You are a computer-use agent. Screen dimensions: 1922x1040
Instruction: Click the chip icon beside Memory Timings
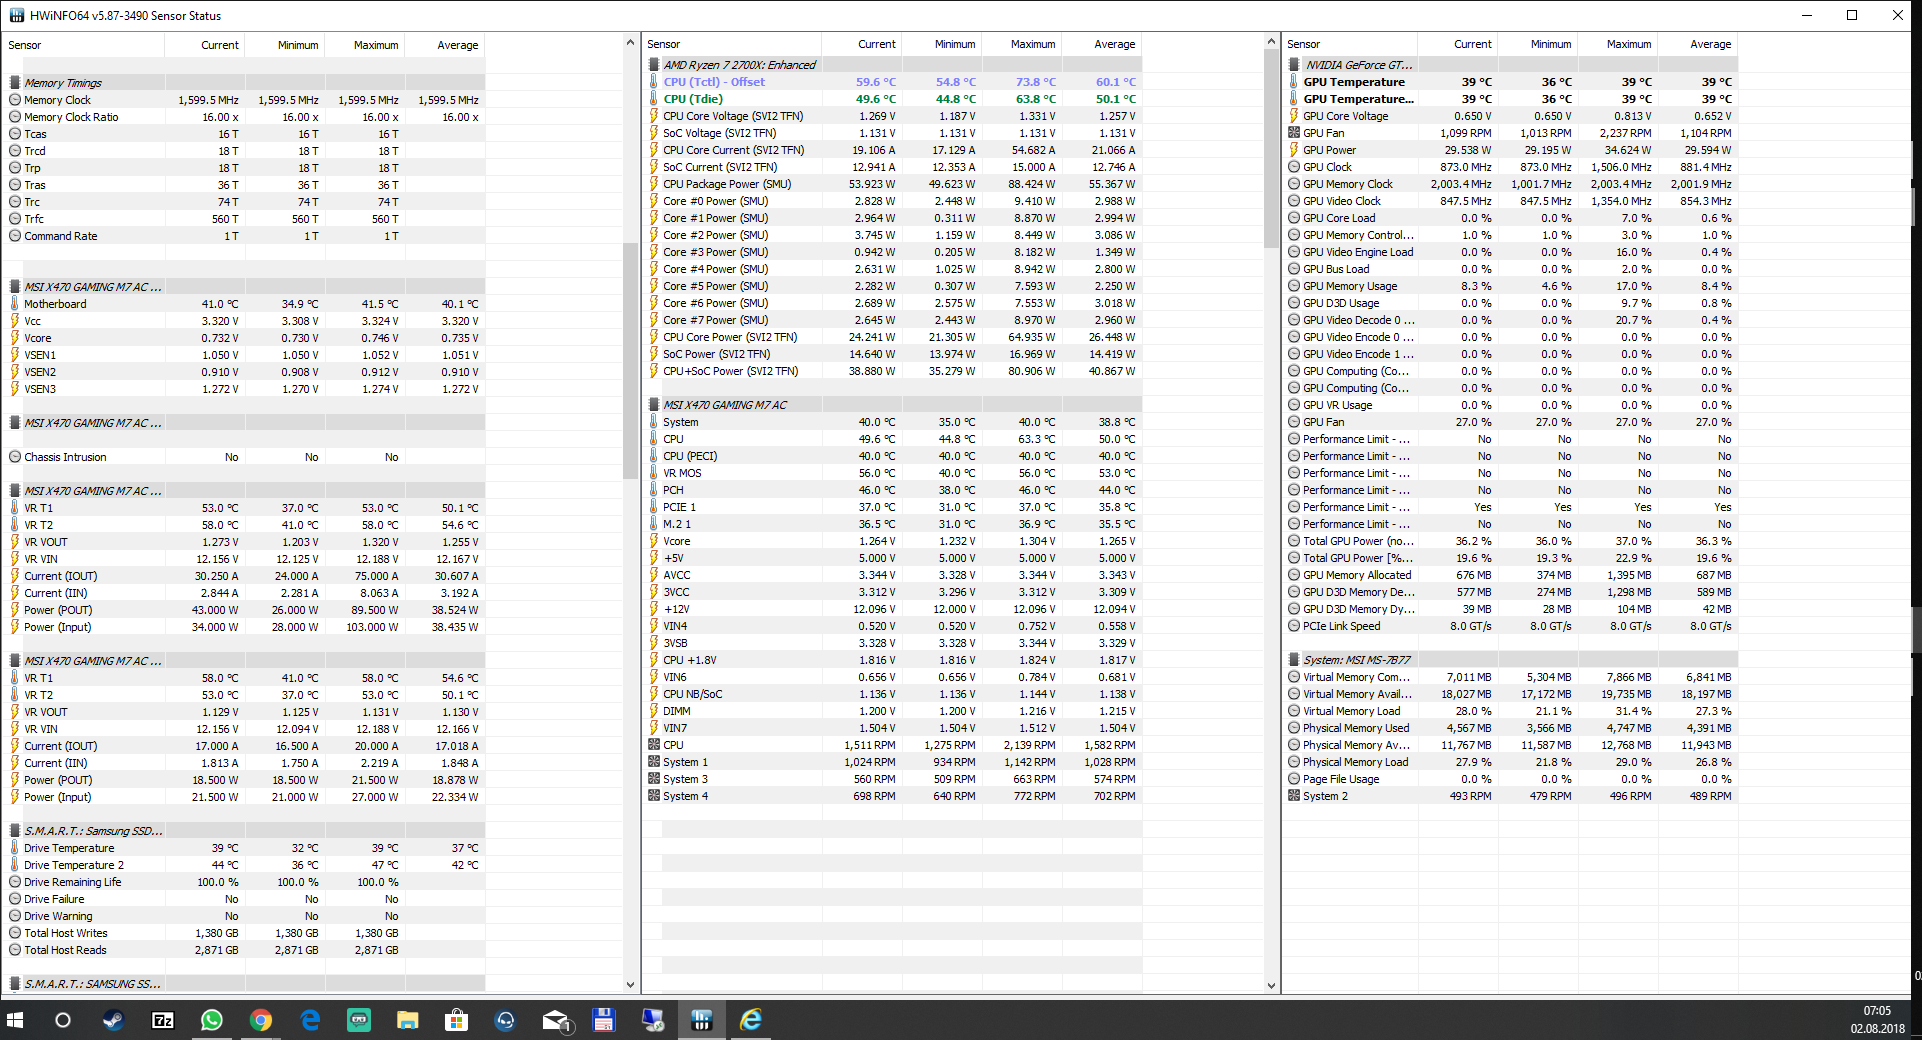click(x=15, y=83)
